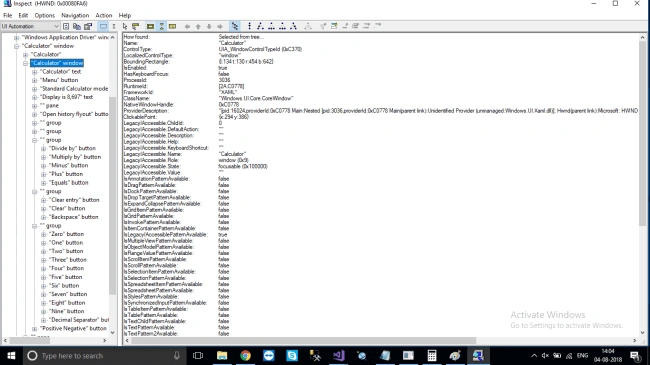Open Skype from the taskbar
This screenshot has height=365, width=650.
(292, 356)
